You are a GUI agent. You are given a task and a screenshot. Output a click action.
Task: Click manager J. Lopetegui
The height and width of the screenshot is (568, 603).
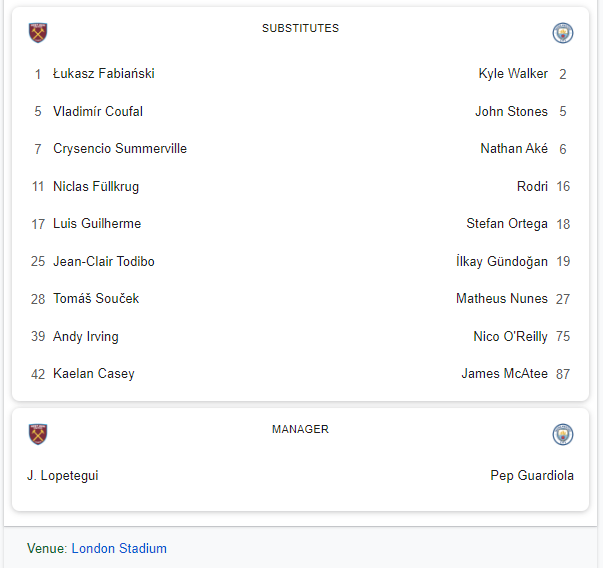tap(63, 476)
